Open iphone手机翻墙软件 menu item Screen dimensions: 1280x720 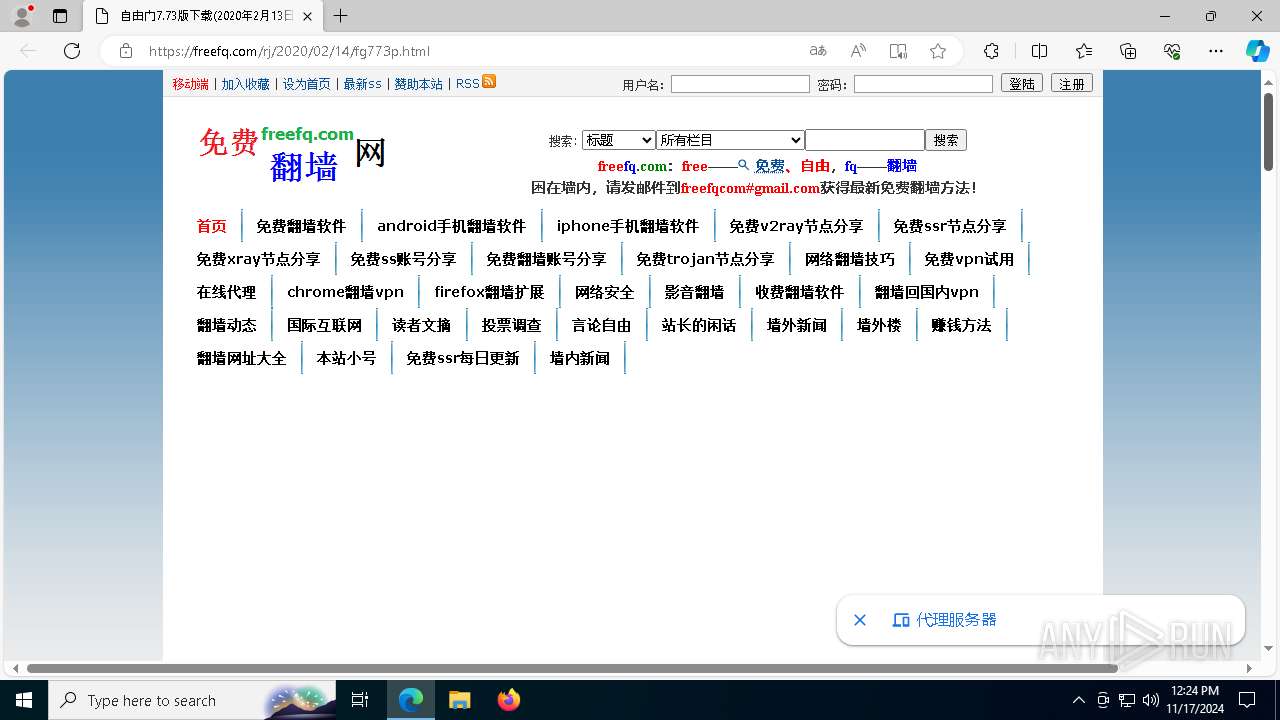[628, 226]
